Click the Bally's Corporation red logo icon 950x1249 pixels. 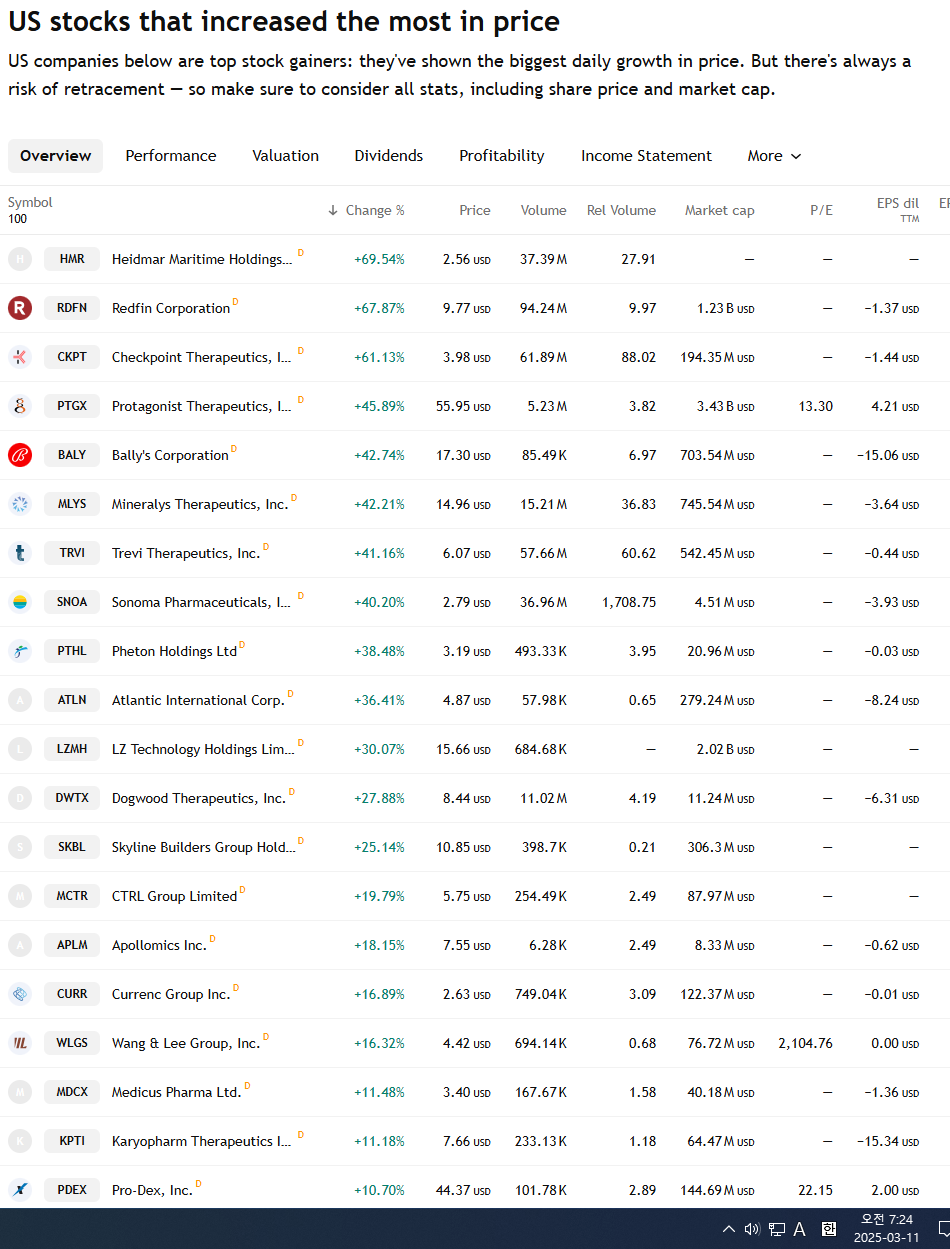pos(20,455)
